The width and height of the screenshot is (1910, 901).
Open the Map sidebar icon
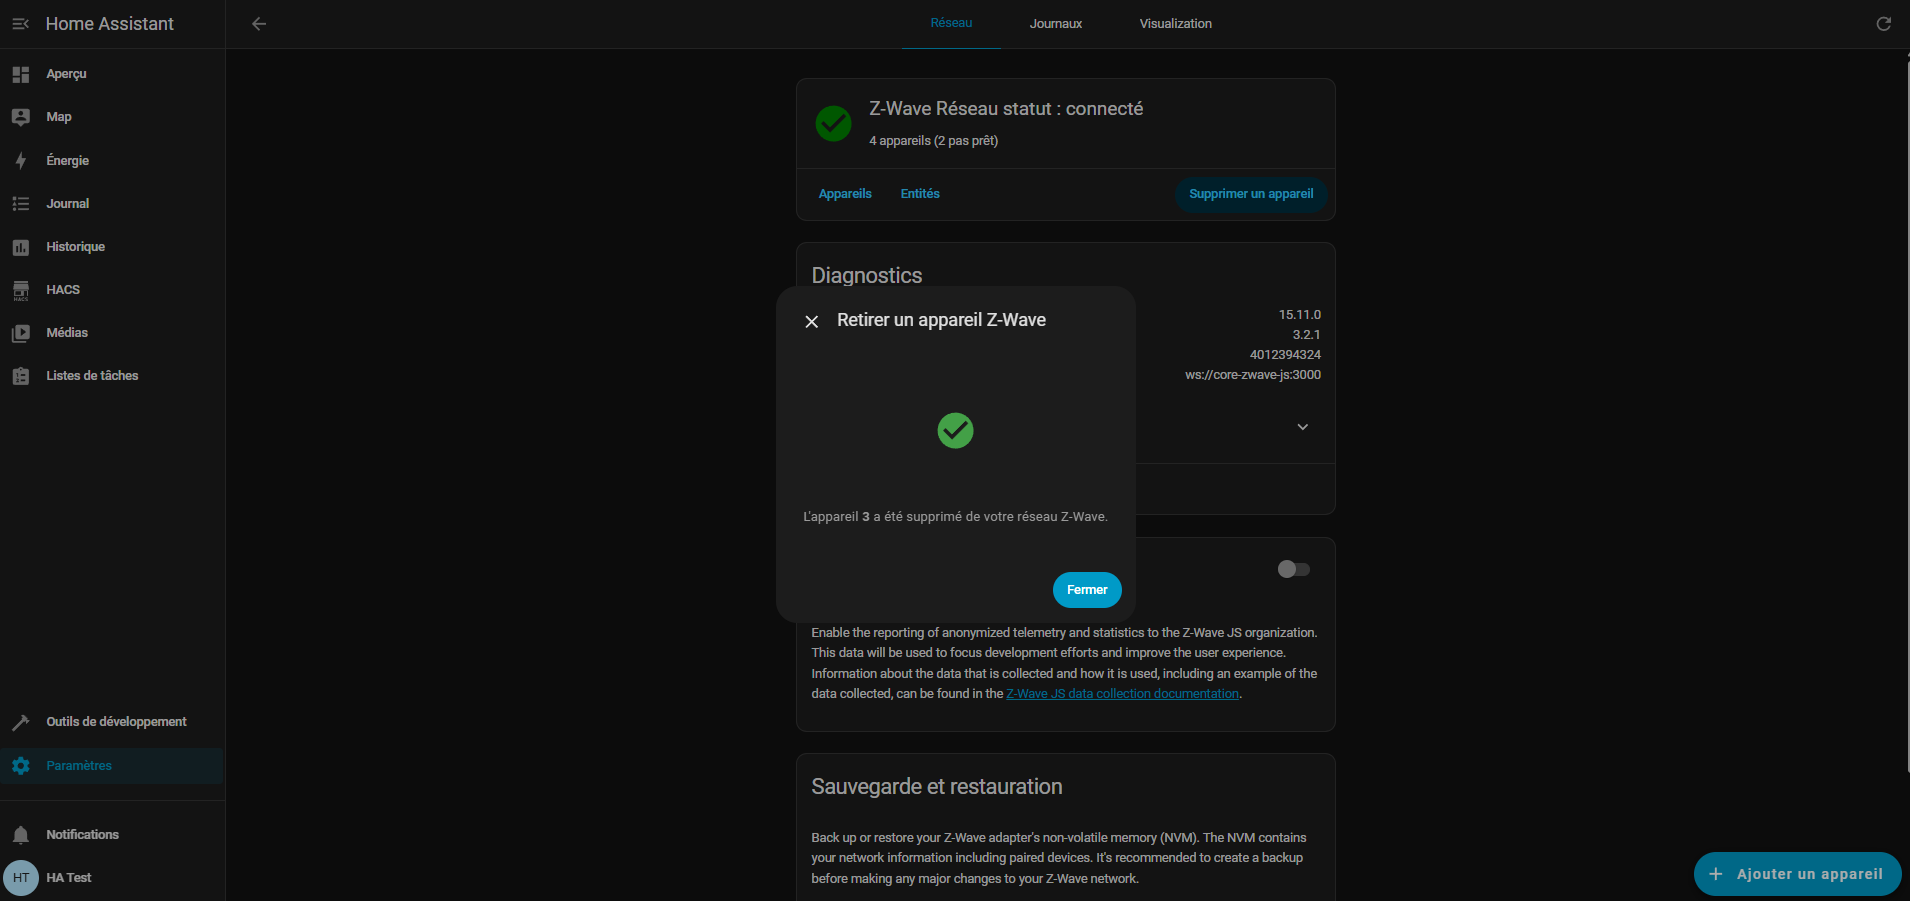[x=20, y=117]
